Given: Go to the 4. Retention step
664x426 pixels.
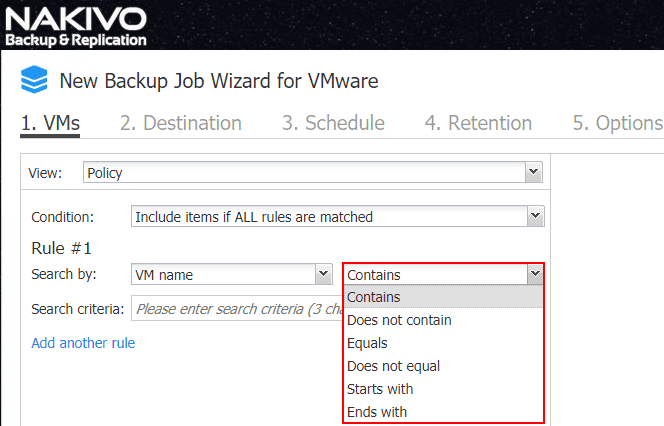Looking at the screenshot, I should tap(478, 123).
